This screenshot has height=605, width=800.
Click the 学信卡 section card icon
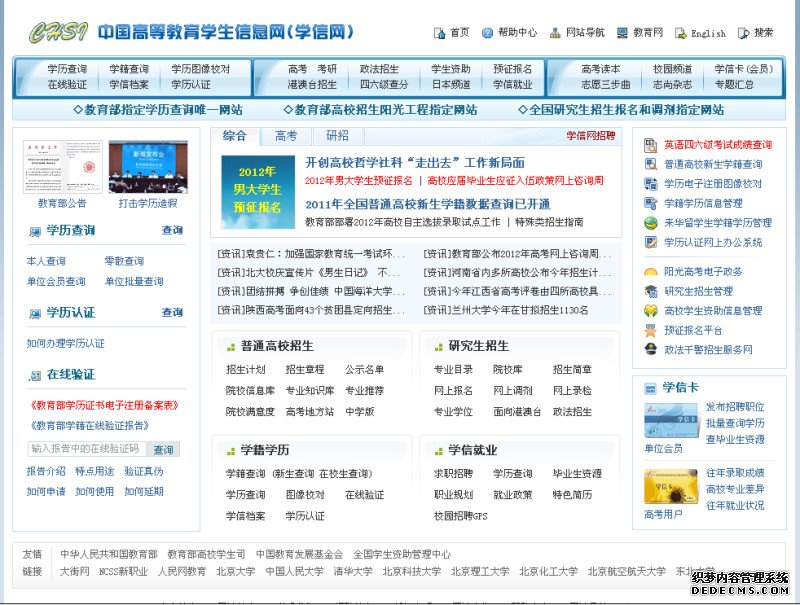[650, 389]
